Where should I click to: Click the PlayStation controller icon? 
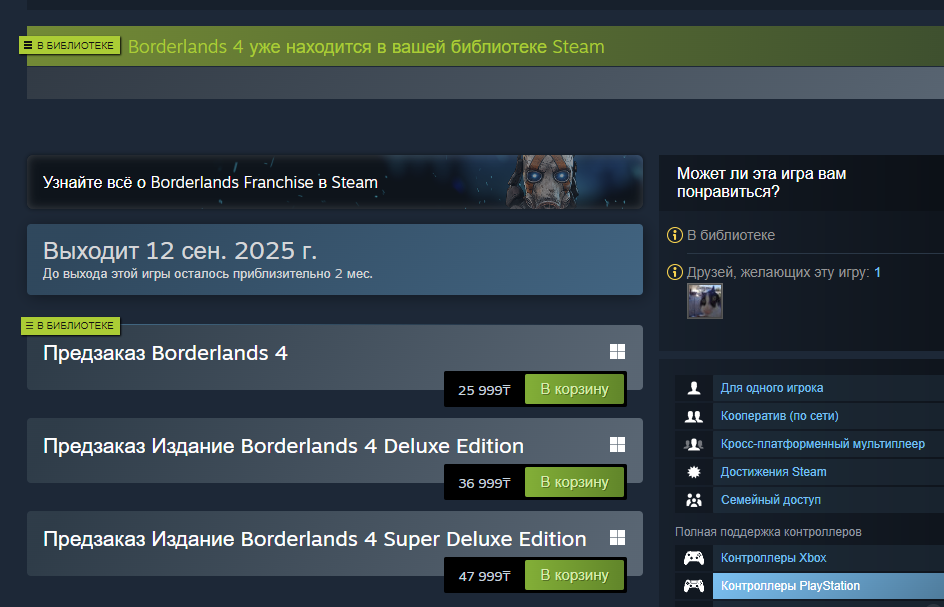coord(694,586)
